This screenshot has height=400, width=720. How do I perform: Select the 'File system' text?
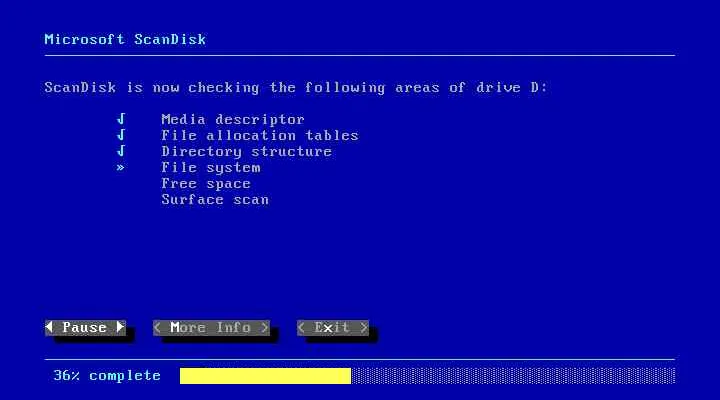pyautogui.click(x=211, y=168)
